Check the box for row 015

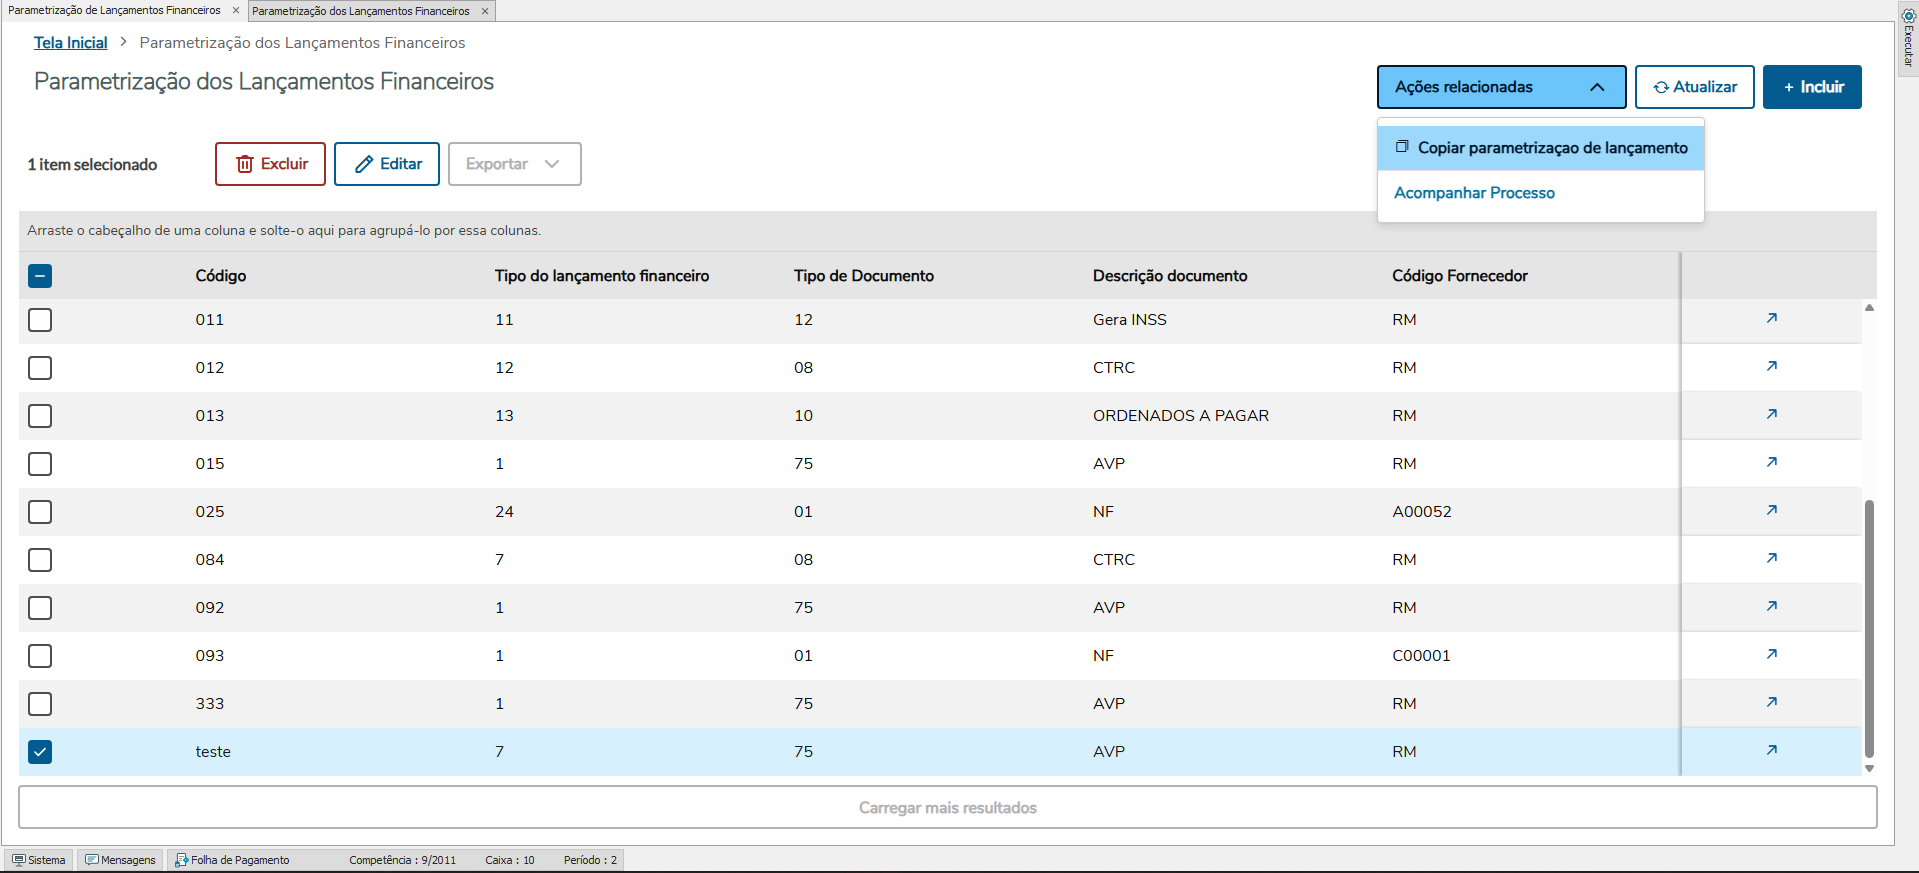tap(40, 464)
